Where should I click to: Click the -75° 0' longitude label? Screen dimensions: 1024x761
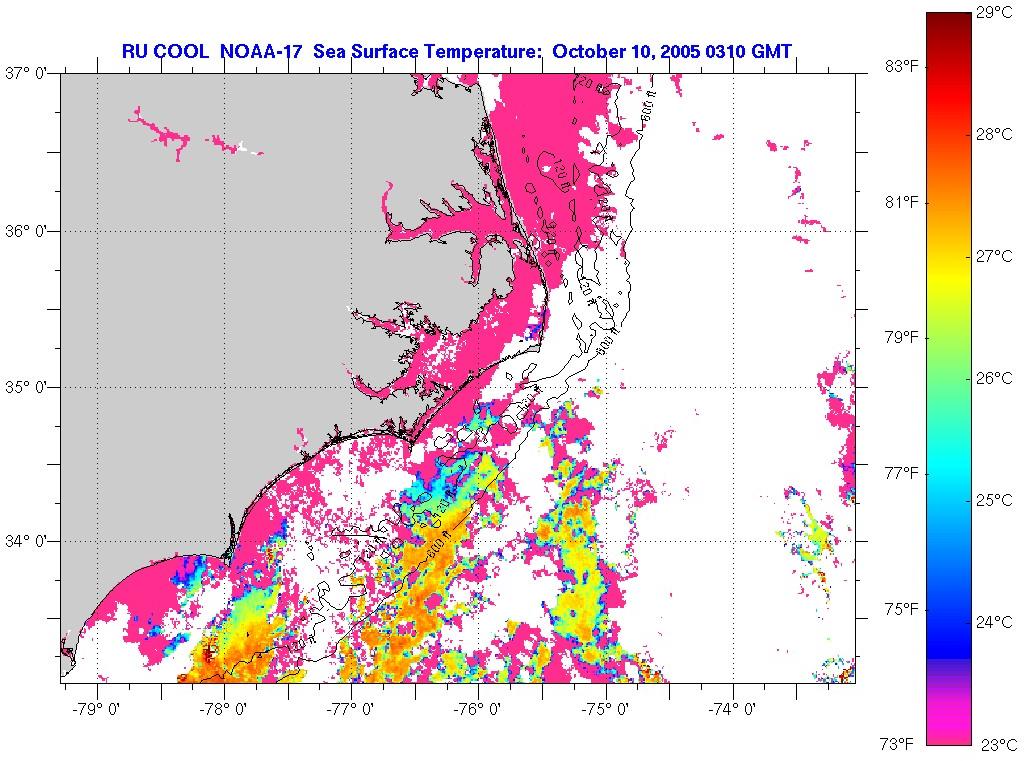click(x=604, y=708)
